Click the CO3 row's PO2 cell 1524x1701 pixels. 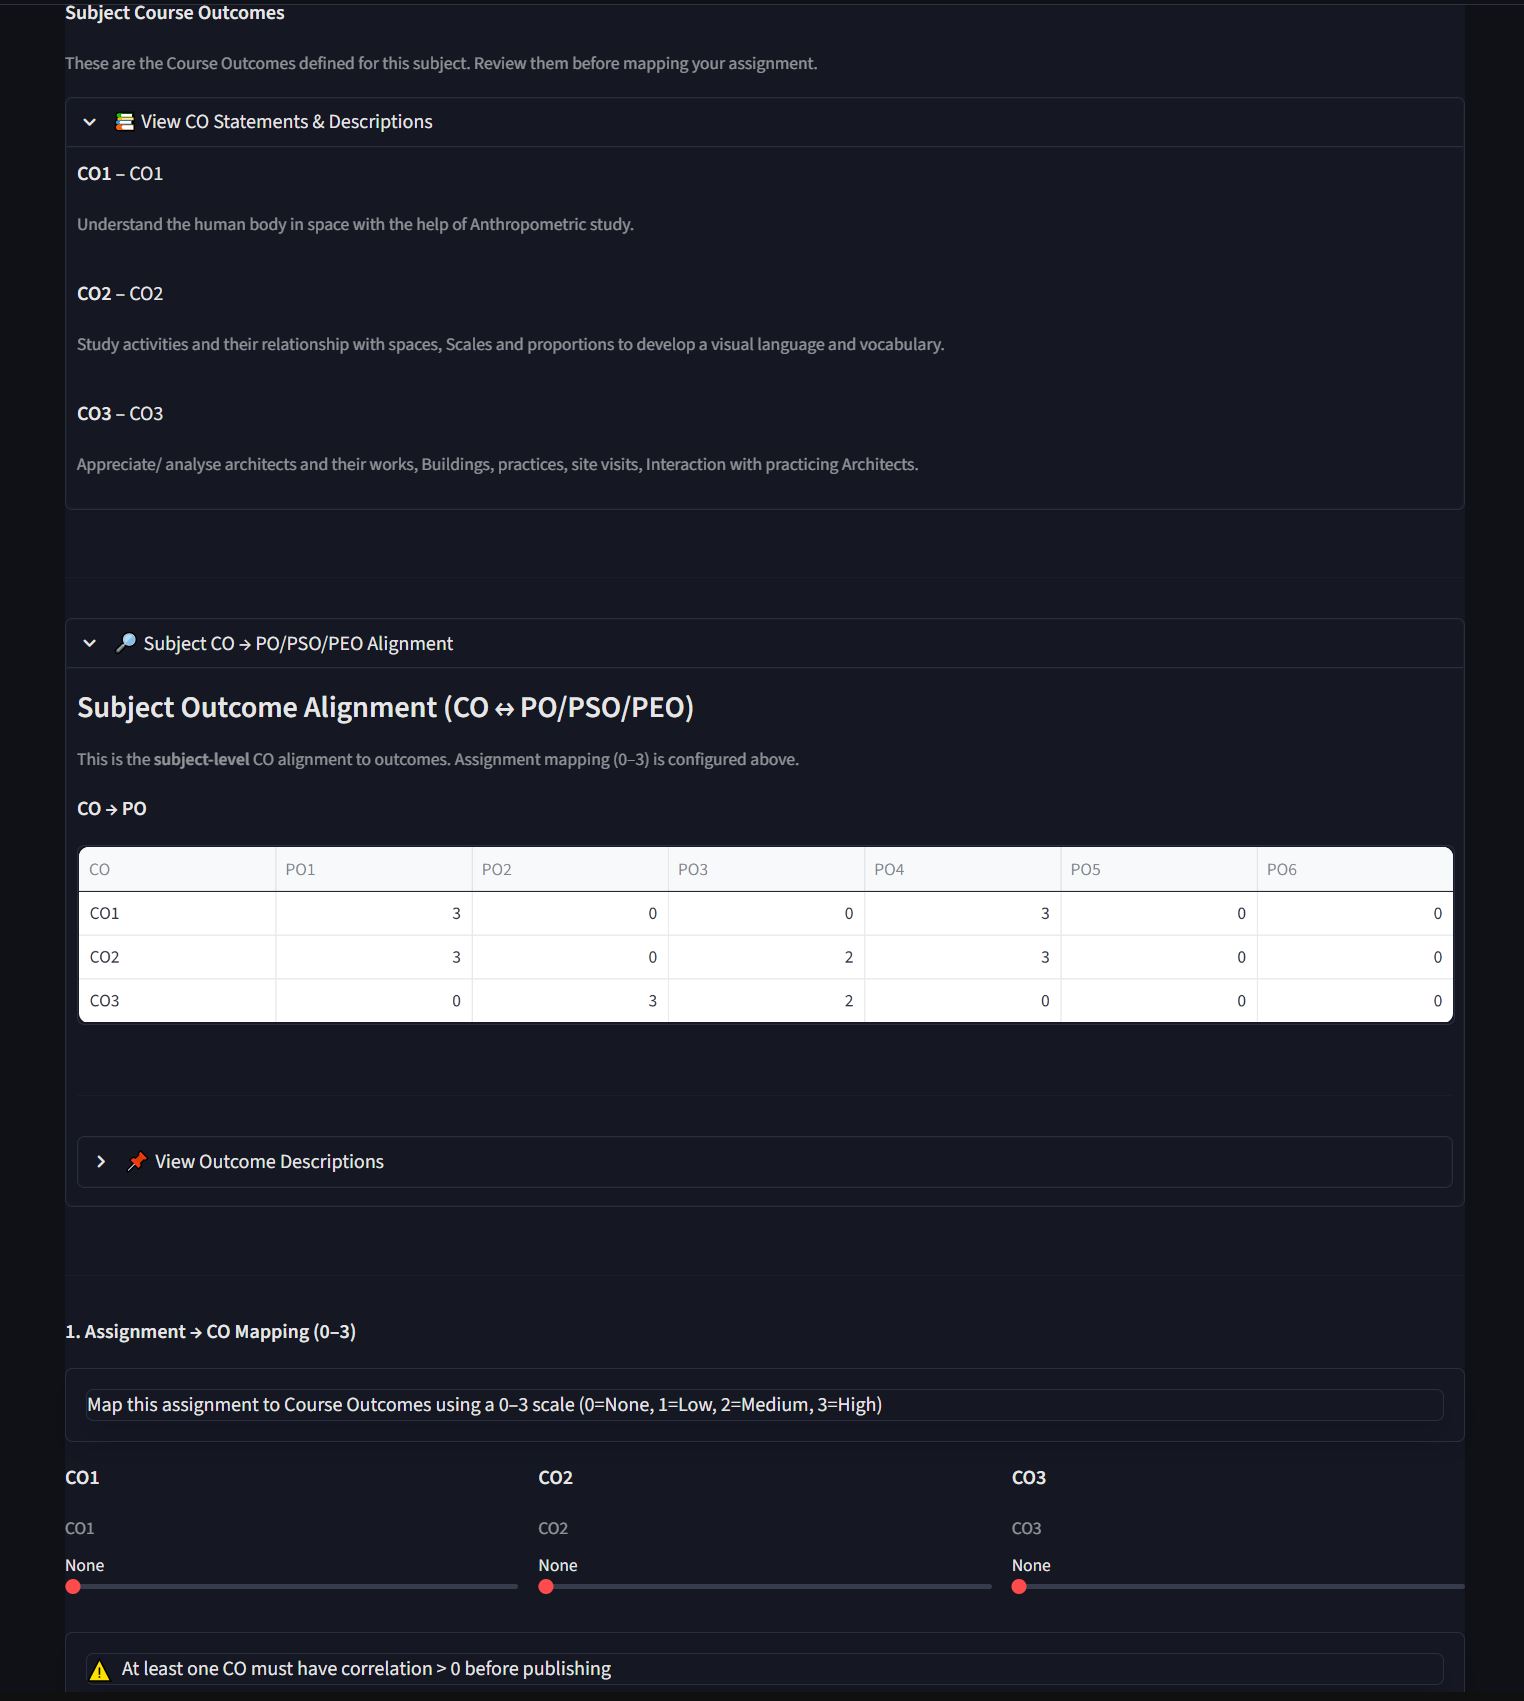click(570, 1001)
